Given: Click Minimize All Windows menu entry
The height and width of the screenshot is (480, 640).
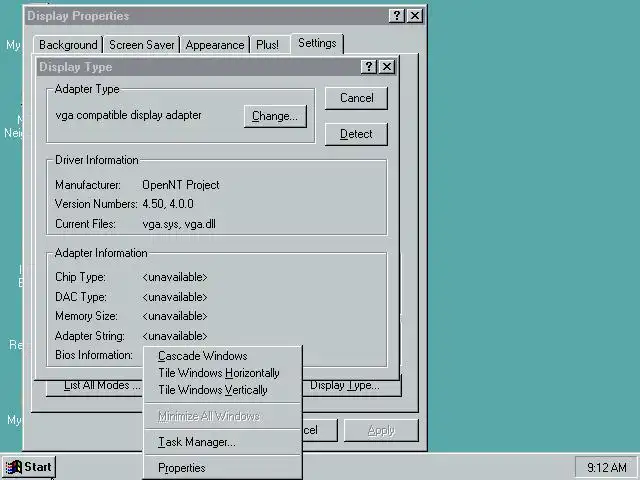Looking at the screenshot, I should 223,416.
